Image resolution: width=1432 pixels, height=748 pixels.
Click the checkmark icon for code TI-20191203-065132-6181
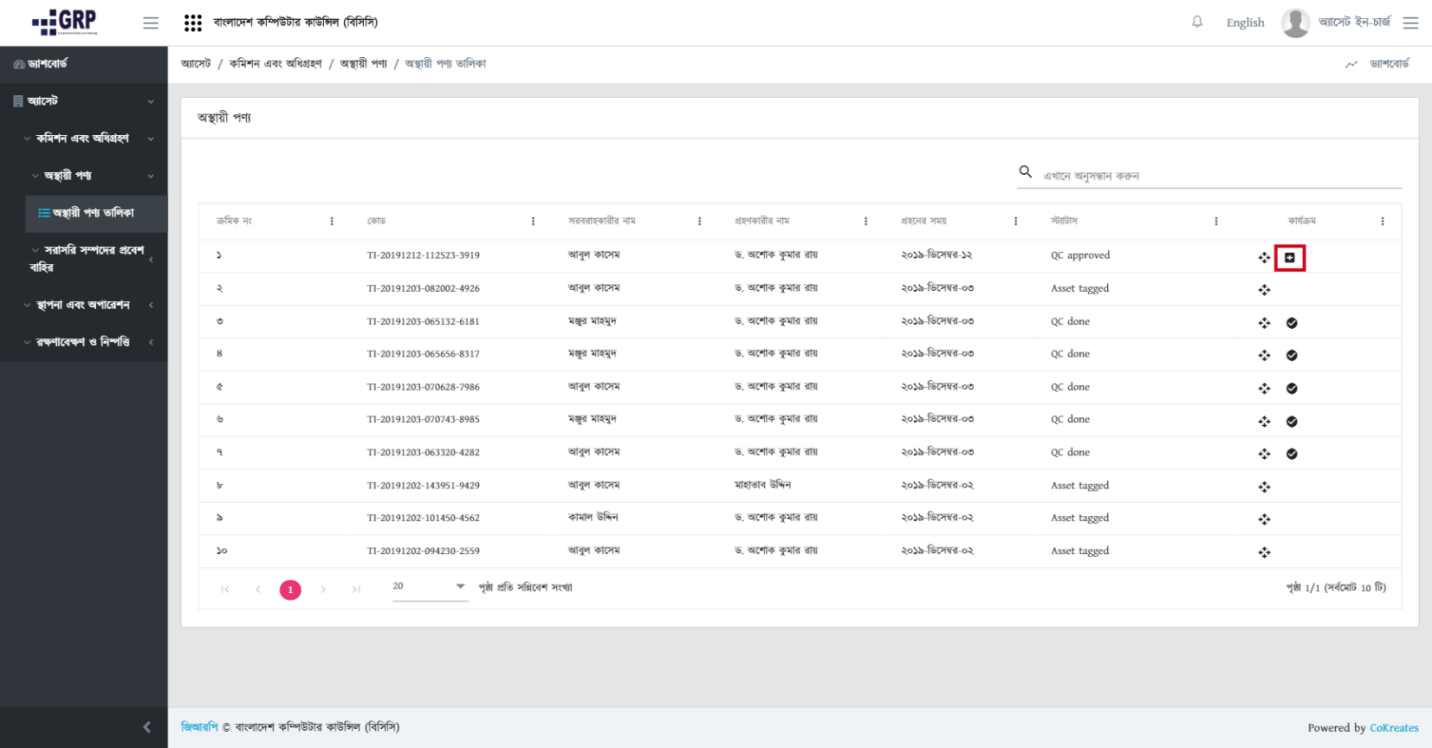coord(1291,322)
